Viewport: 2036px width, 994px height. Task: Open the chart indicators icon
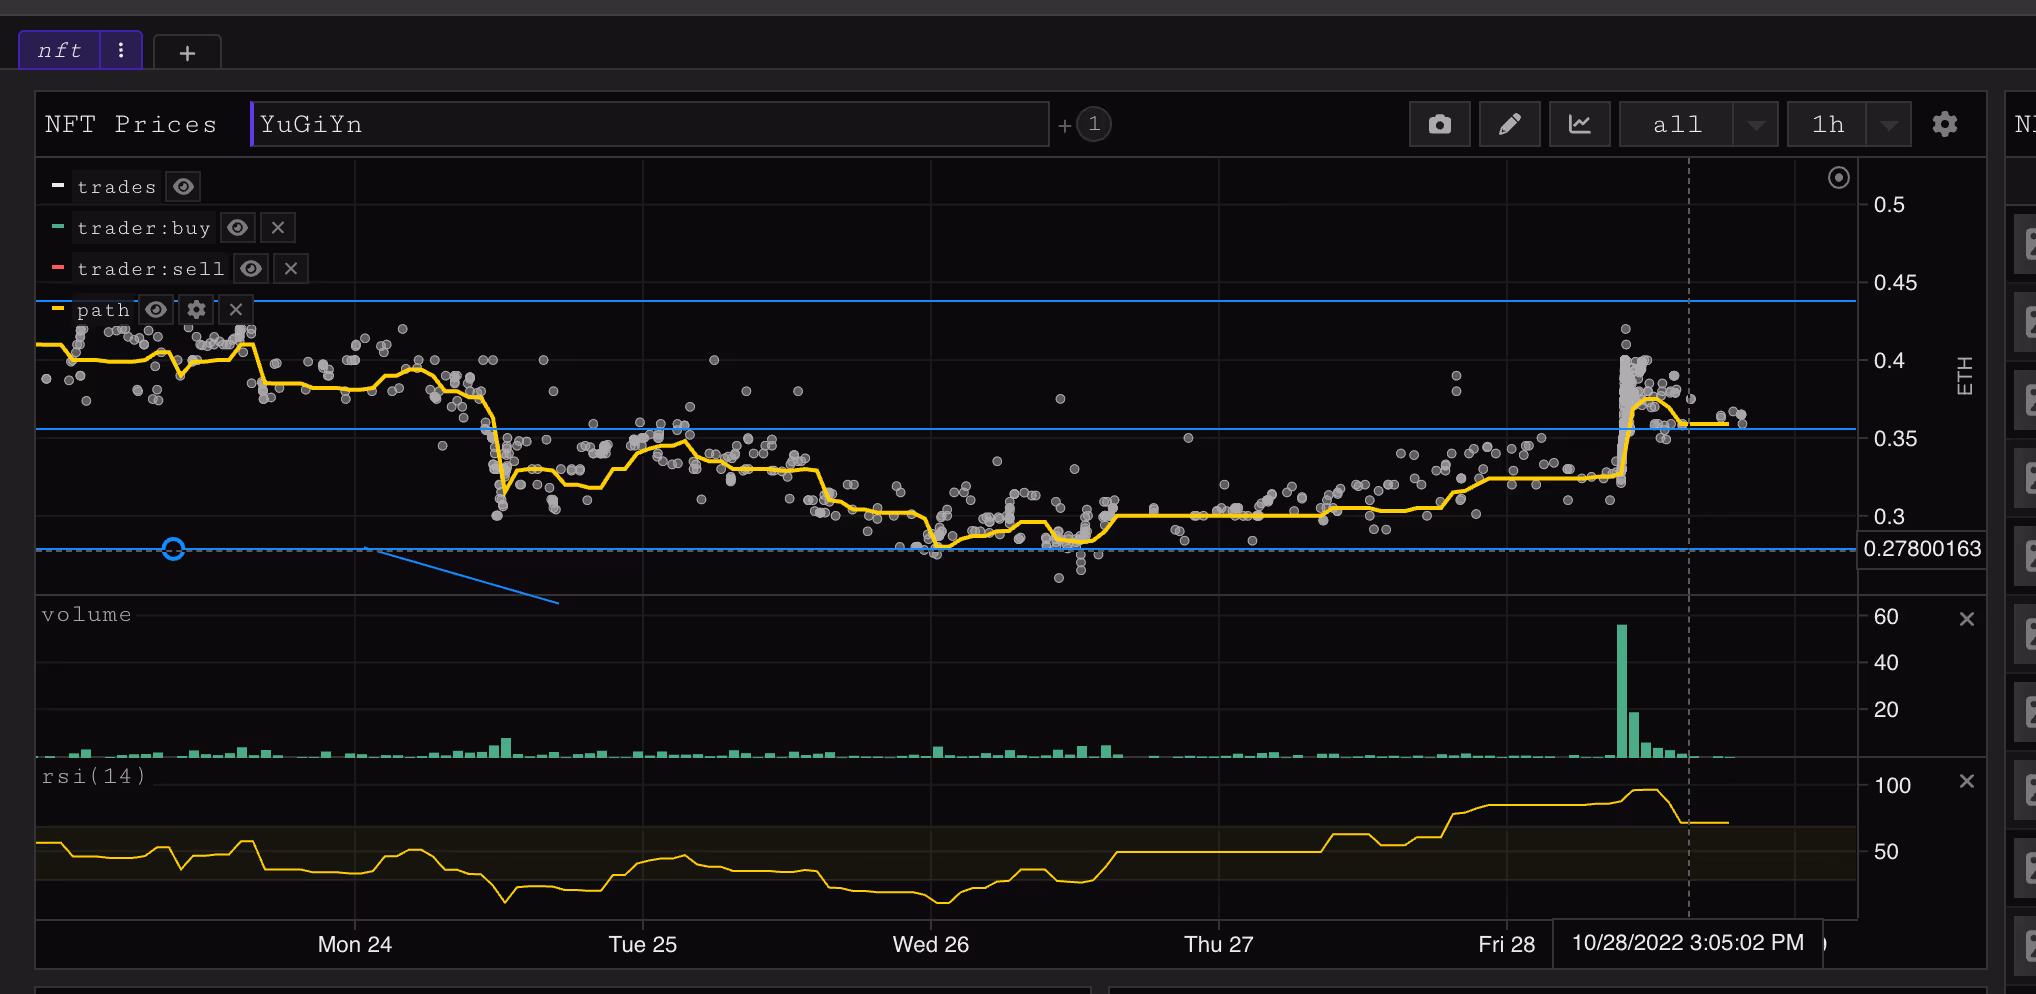click(x=1579, y=124)
